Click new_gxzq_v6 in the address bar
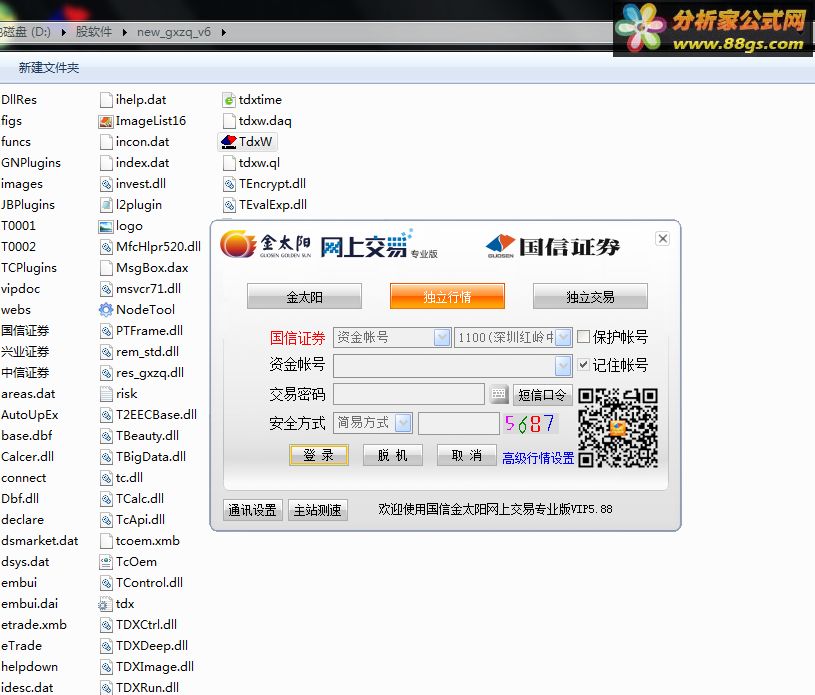 (174, 32)
